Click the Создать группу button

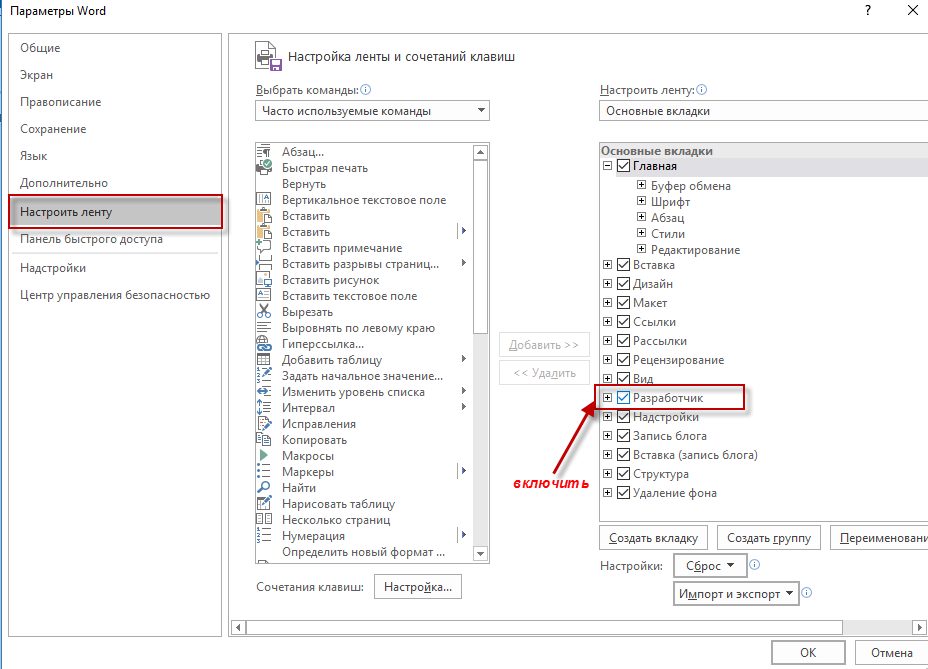[769, 538]
